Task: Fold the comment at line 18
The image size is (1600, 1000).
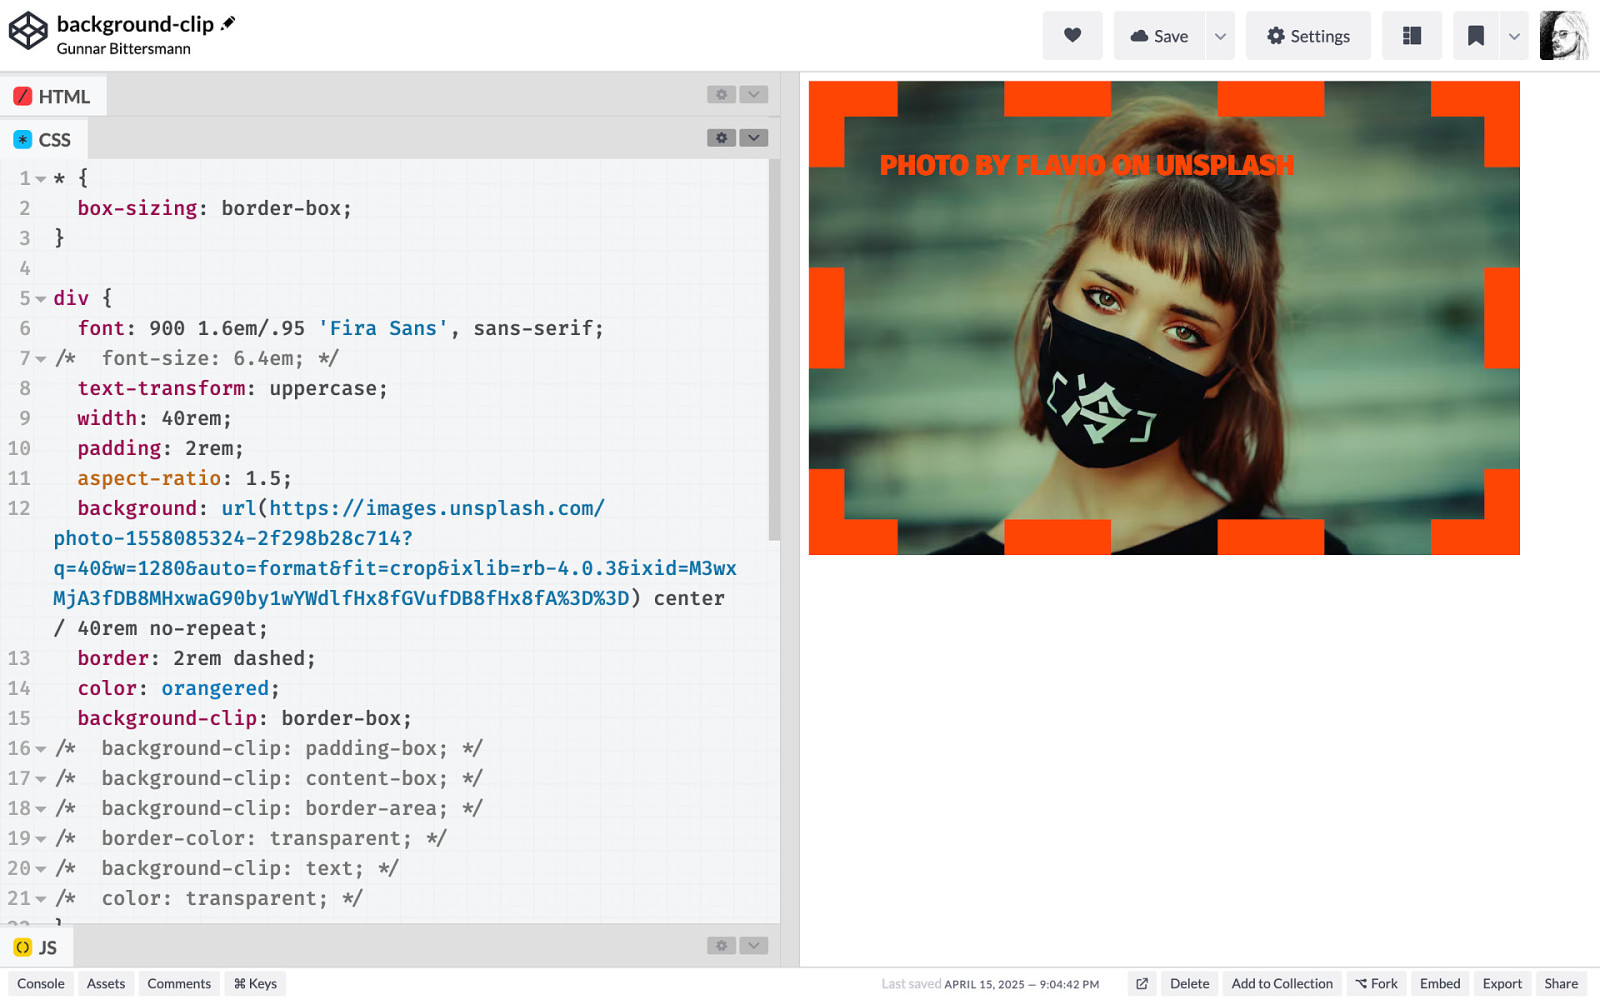Action: coord(41,809)
